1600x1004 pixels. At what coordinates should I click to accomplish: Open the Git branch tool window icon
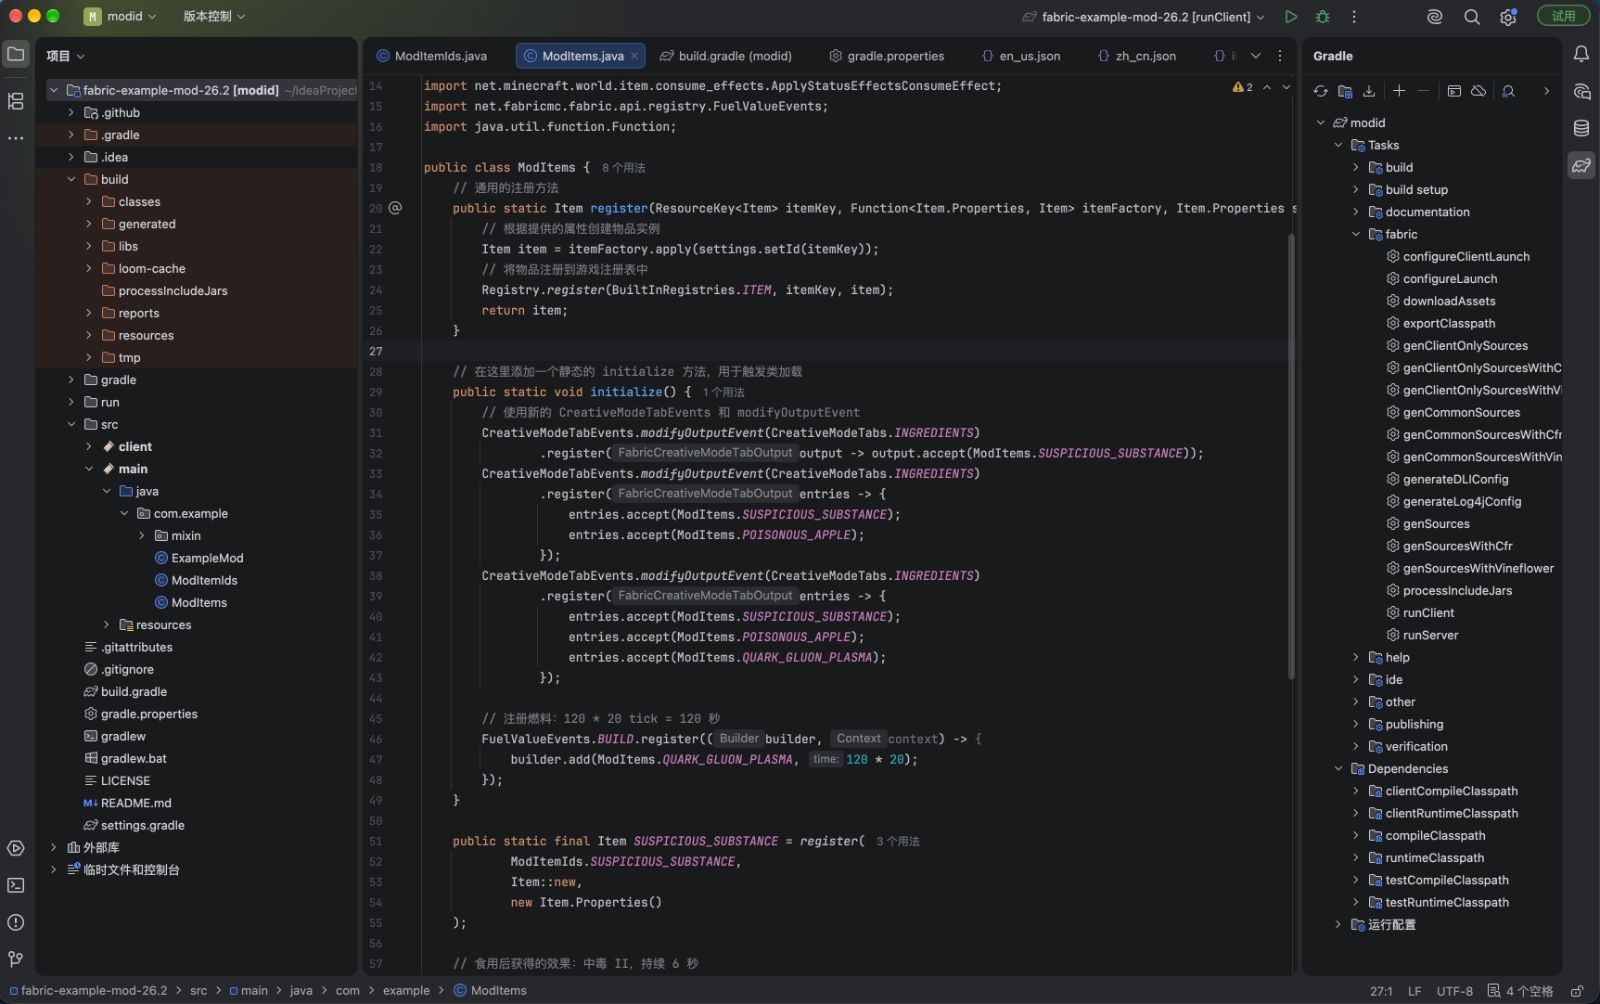click(16, 959)
